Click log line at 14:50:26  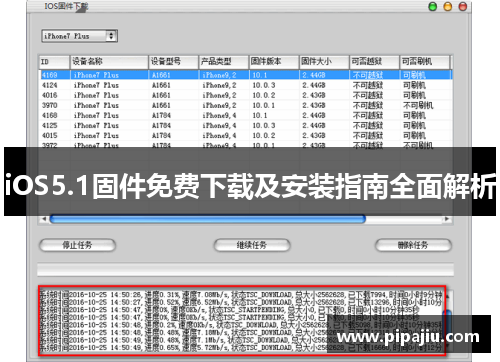[241, 295]
